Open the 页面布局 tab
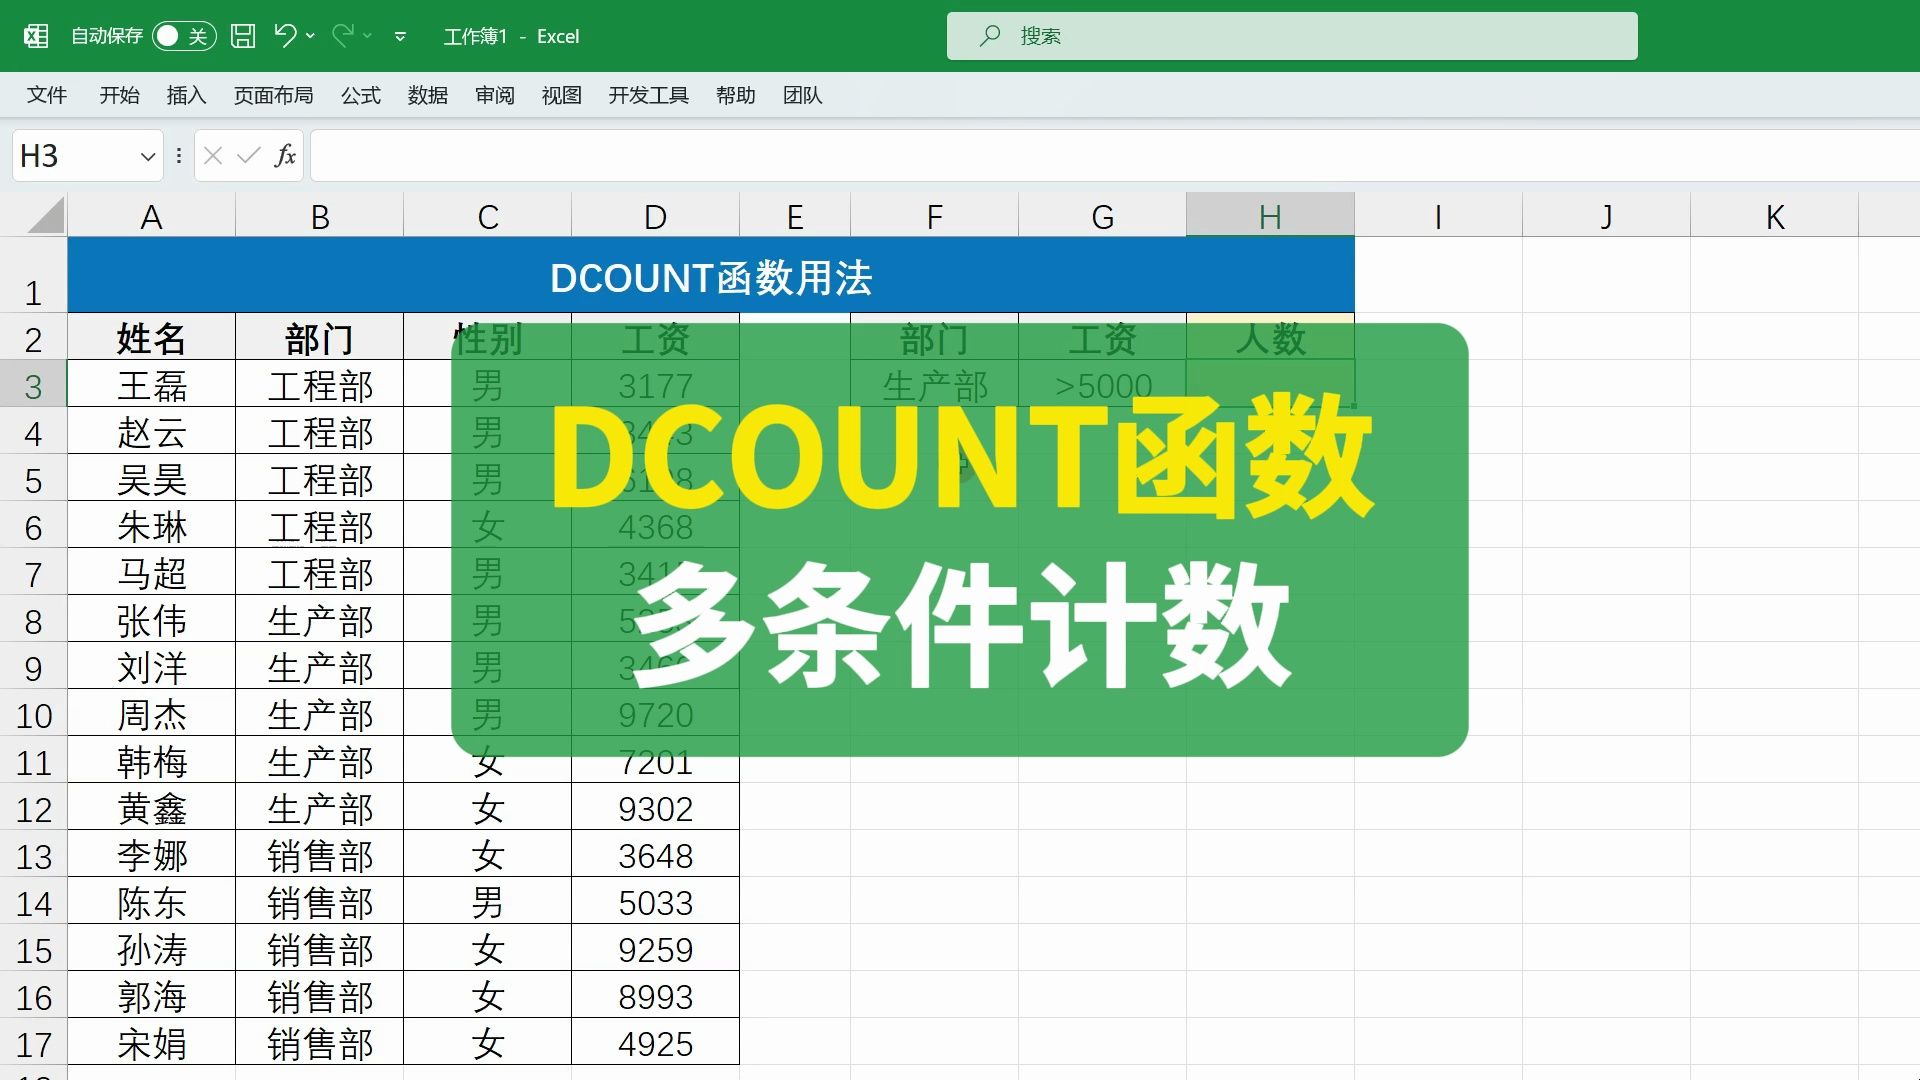 (274, 95)
